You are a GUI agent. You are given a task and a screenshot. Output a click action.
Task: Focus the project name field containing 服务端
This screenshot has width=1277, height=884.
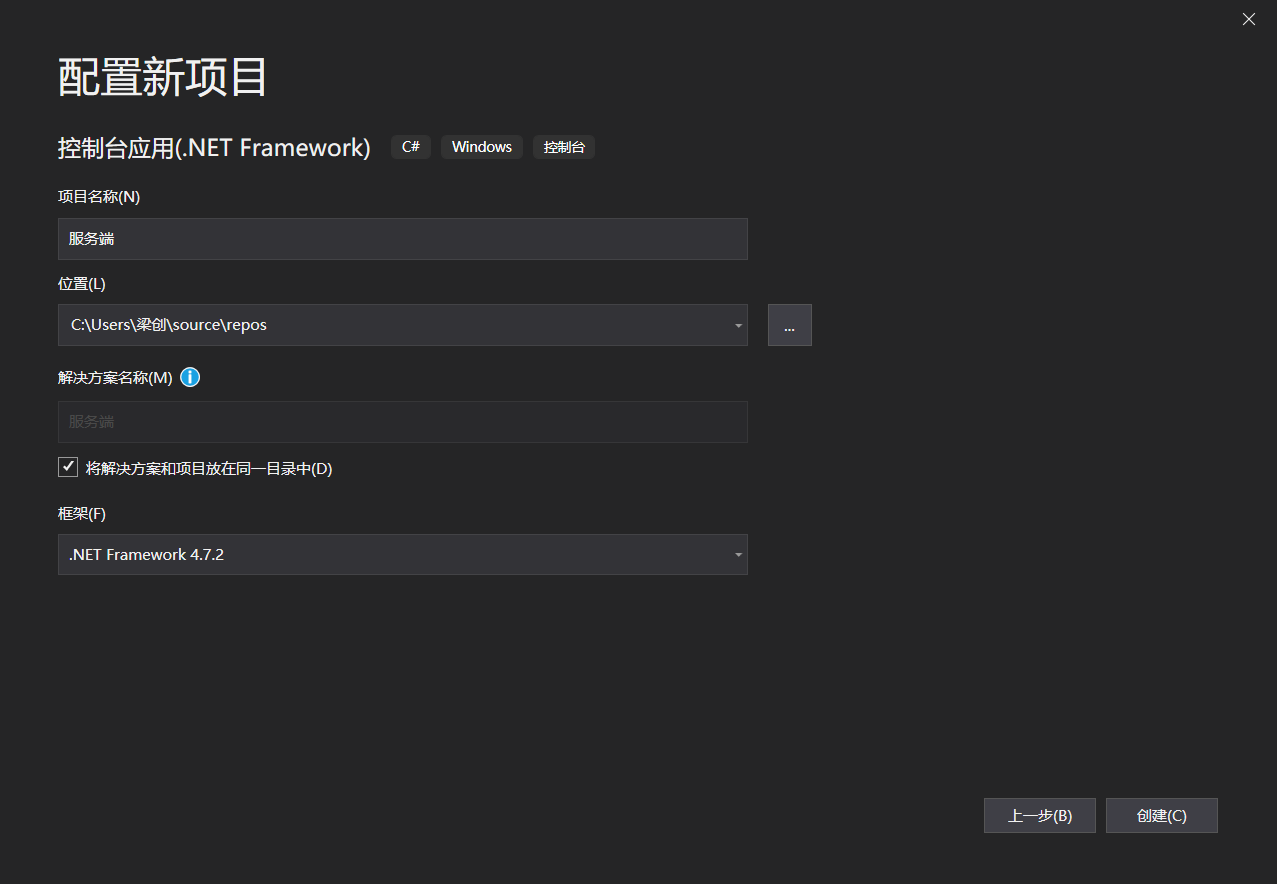(x=403, y=239)
